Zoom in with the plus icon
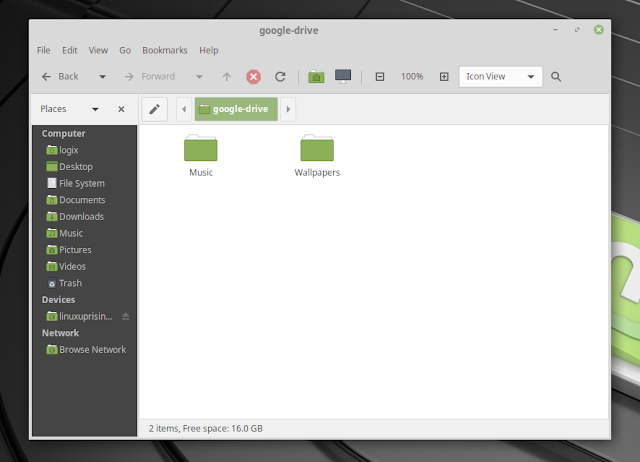Viewport: 640px width, 462px height. coord(444,77)
